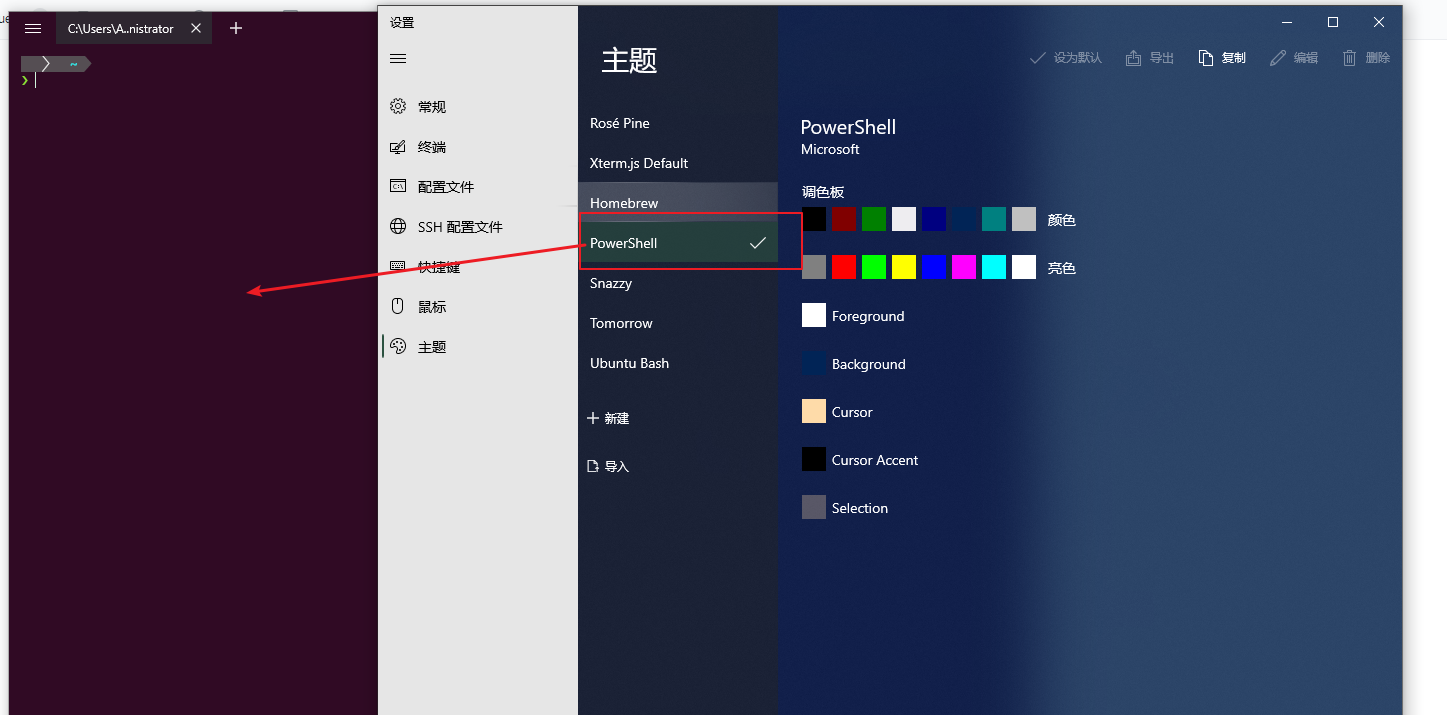The width and height of the screenshot is (1447, 715).
Task: Pick the dark green 颜色 swatch
Action: [x=874, y=219]
